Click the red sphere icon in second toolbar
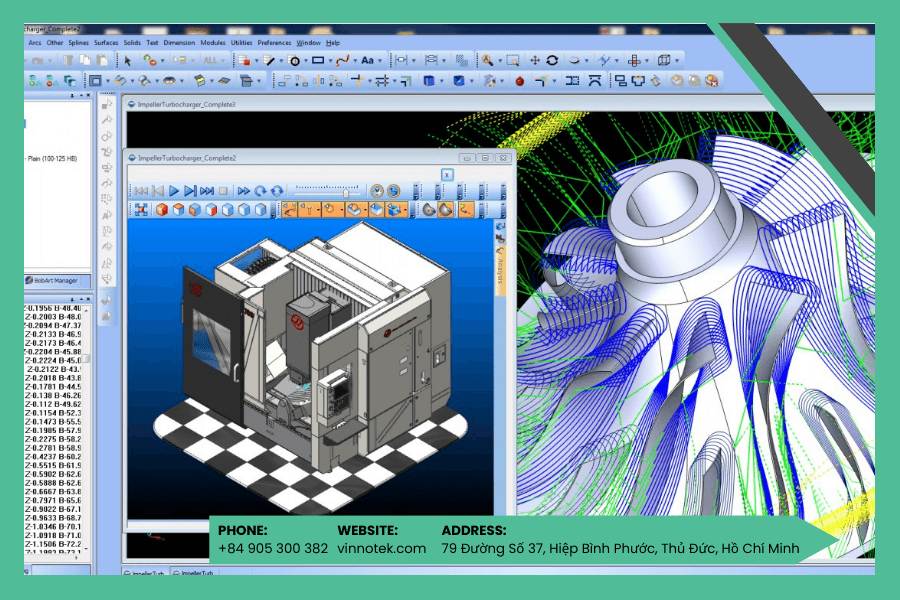 [x=519, y=81]
